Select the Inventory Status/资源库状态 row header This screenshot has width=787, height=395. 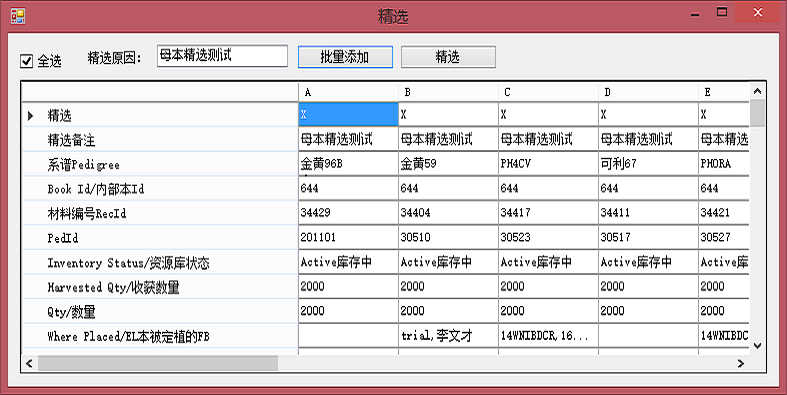[x=160, y=263]
